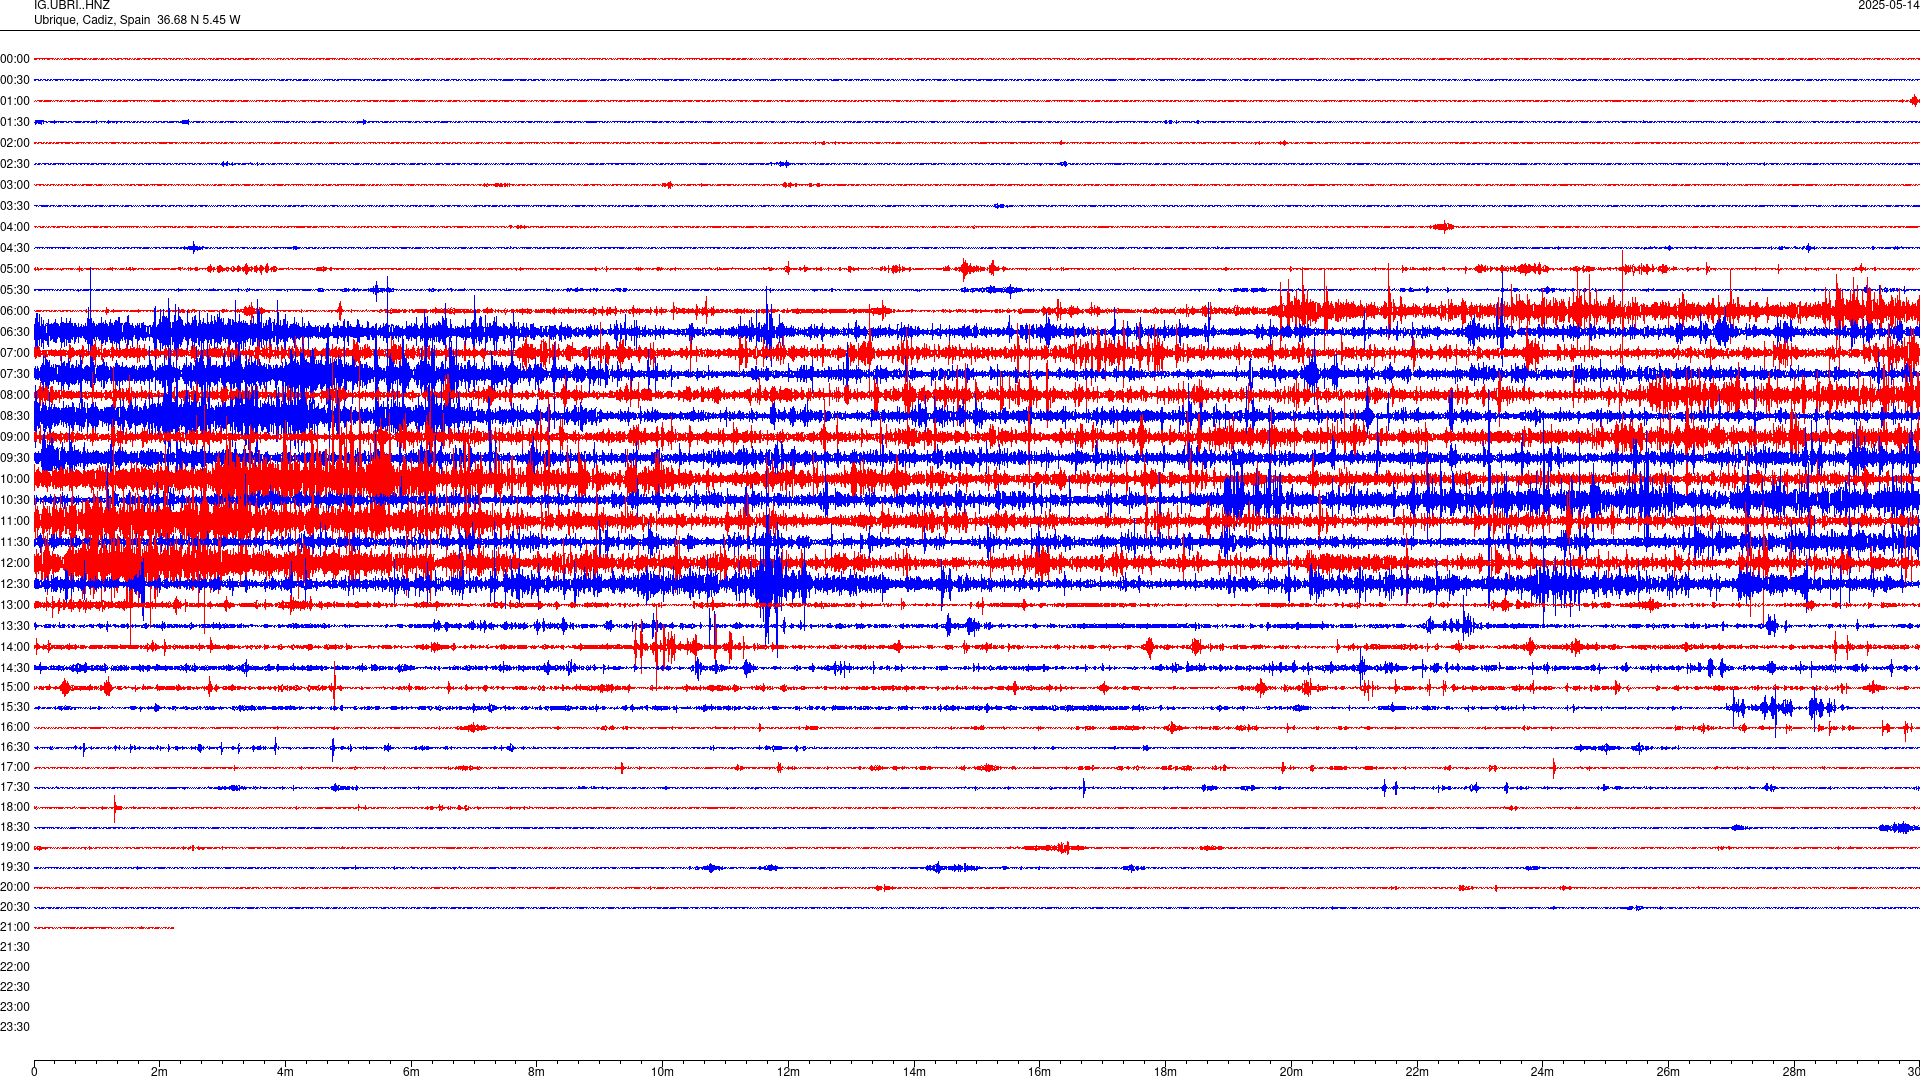Select the 07:30 time row label

click(15, 374)
